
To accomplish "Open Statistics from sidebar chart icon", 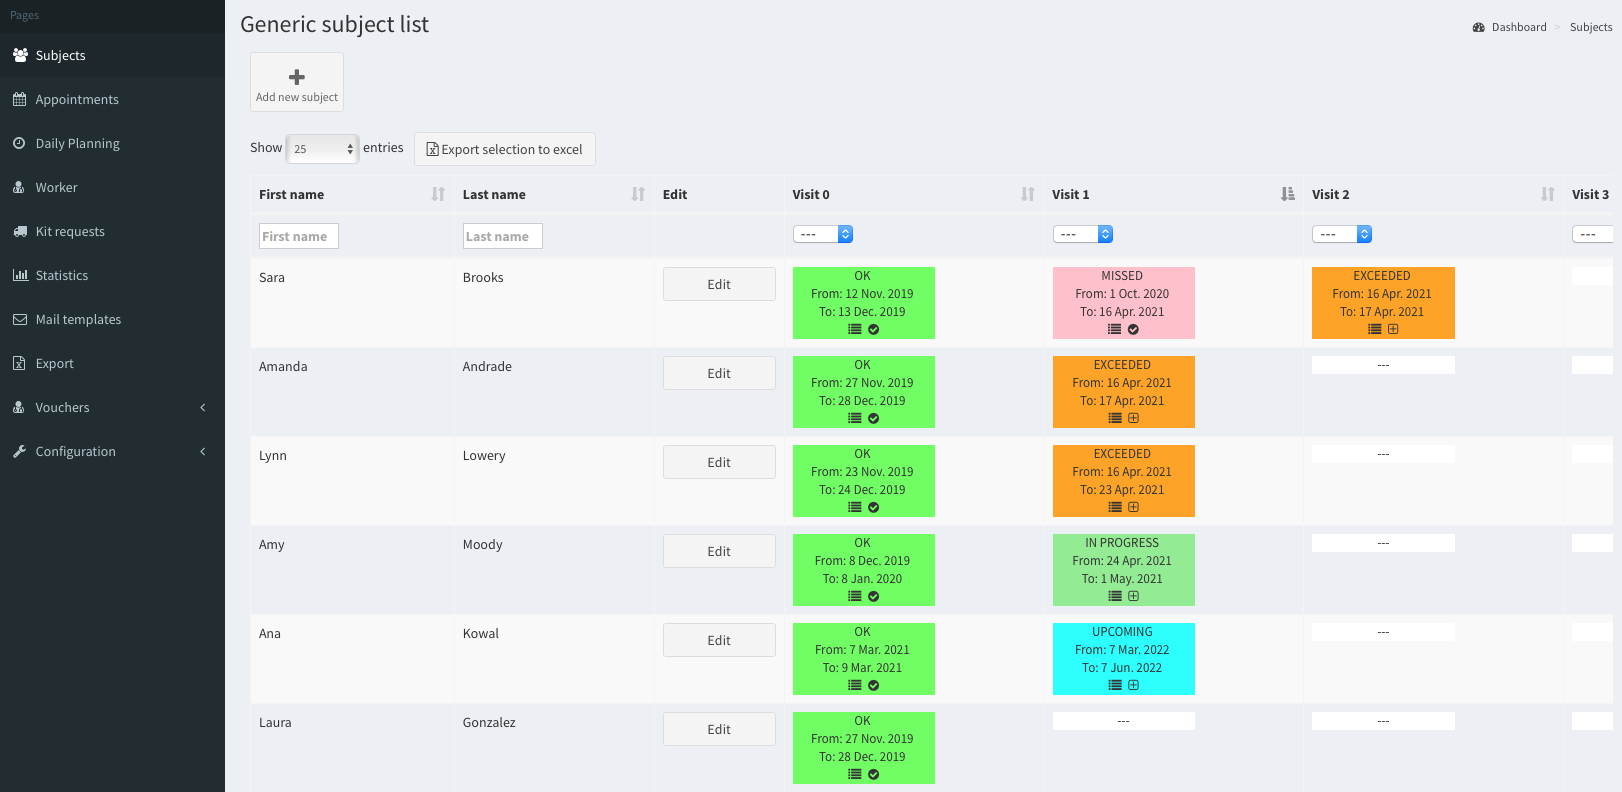I will 20,275.
